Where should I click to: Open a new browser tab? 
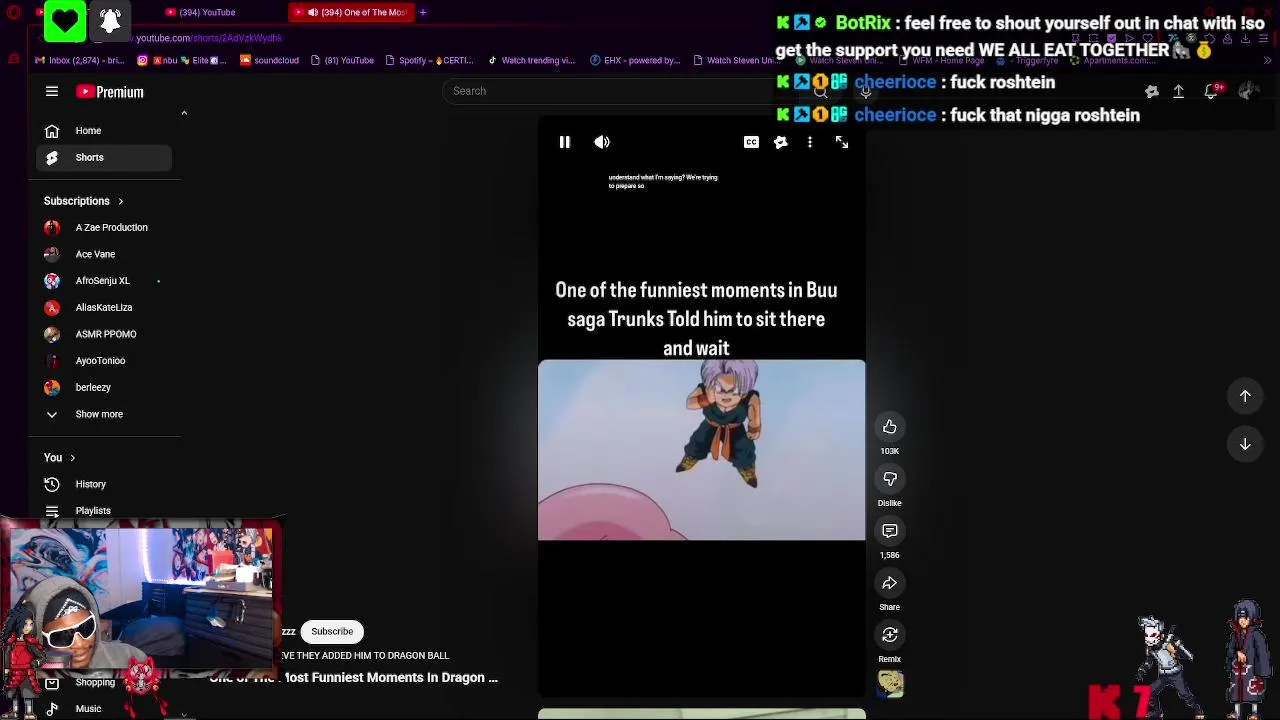pyautogui.click(x=423, y=13)
